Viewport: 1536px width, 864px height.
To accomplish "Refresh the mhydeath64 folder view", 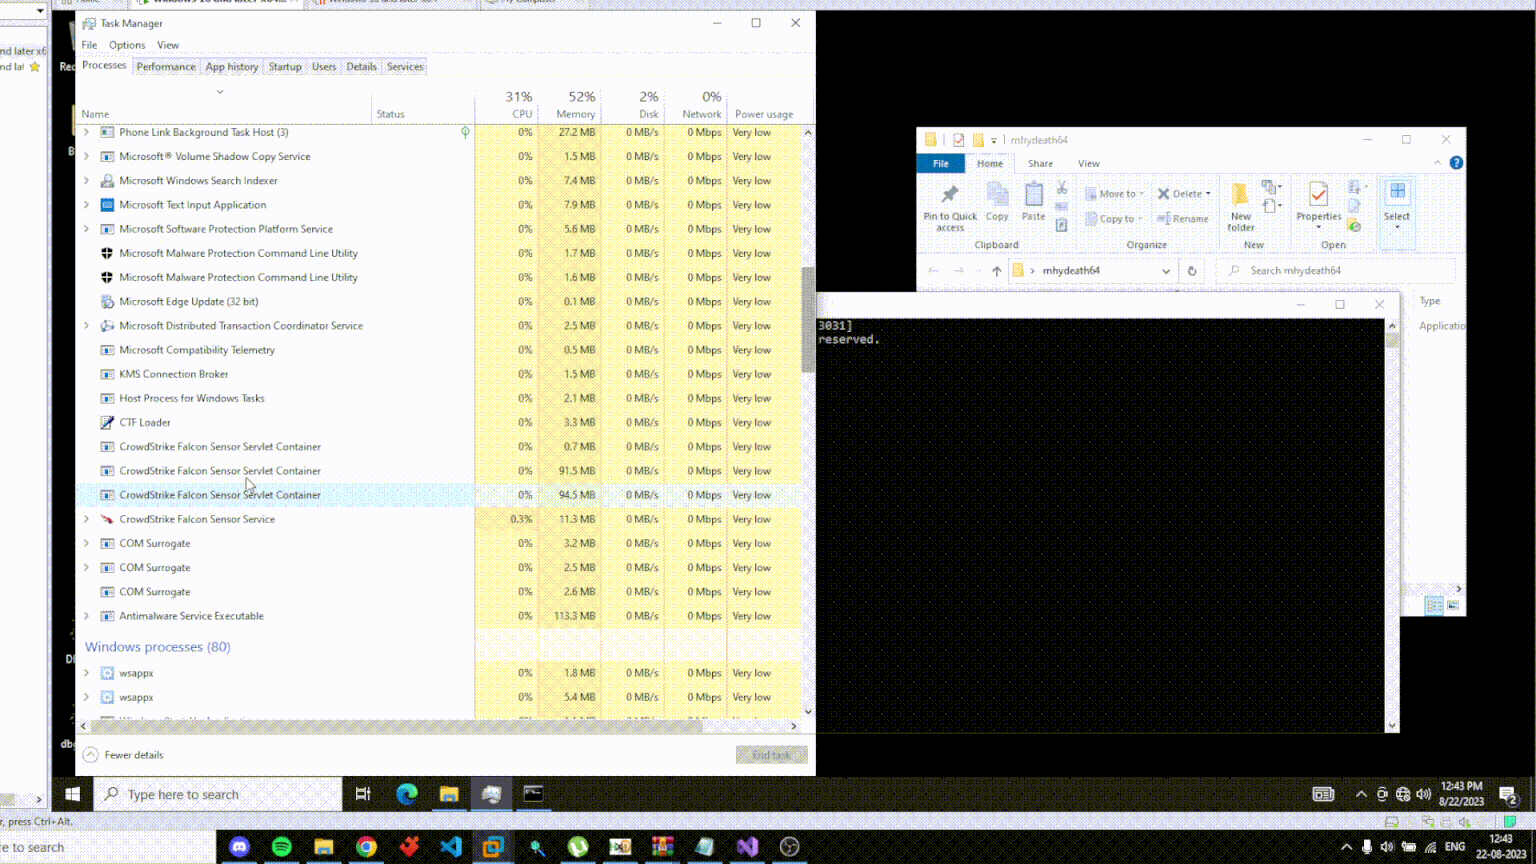I will point(1191,271).
